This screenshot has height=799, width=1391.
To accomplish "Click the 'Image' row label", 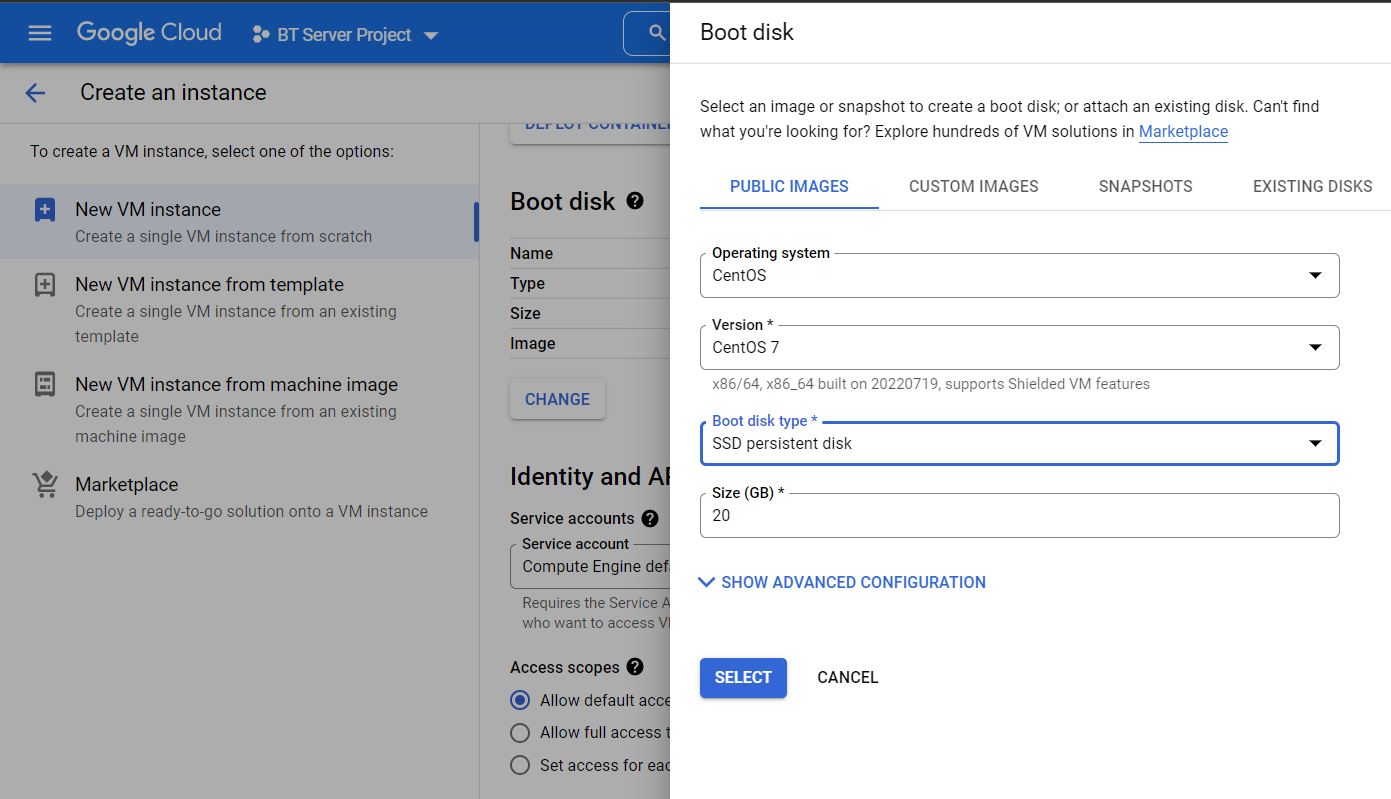I will coord(532,343).
